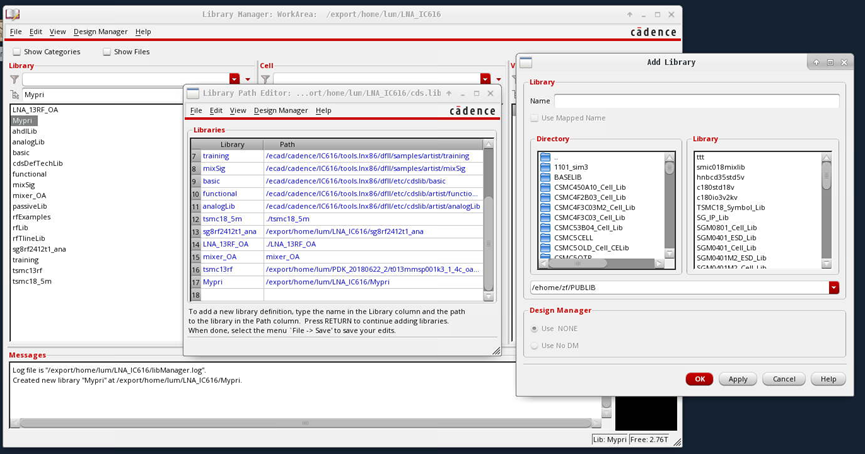Click the Messages horizontal scrollbar
Viewport: 865px width, 454px height.
pyautogui.click(x=306, y=423)
